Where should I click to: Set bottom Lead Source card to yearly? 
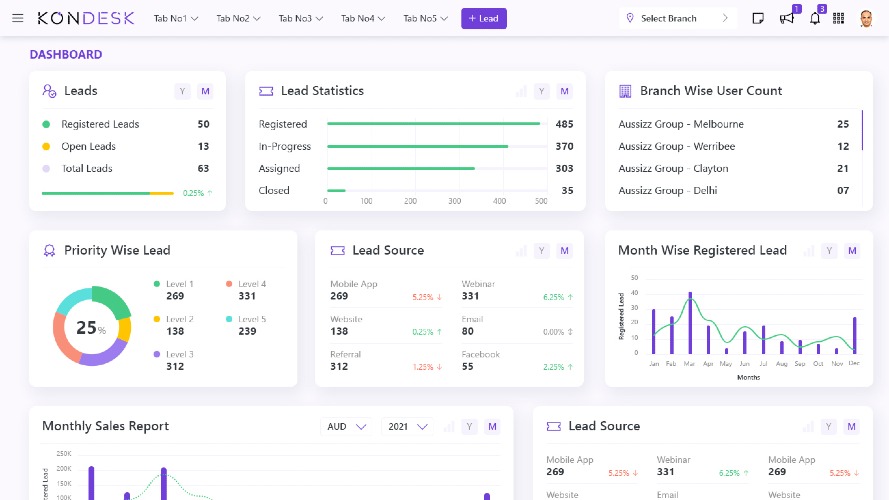828,426
